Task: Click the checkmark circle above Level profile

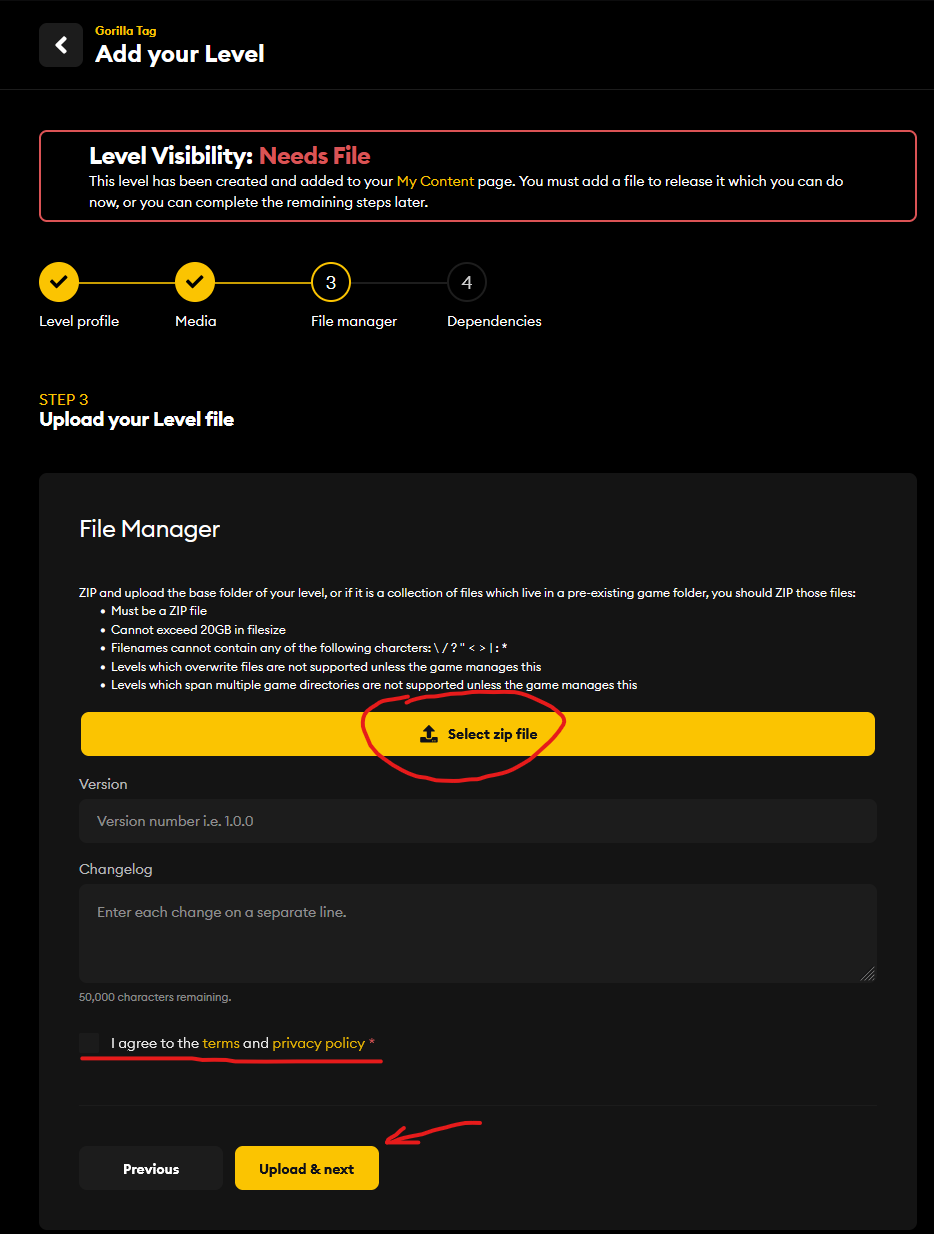Action: coord(59,282)
